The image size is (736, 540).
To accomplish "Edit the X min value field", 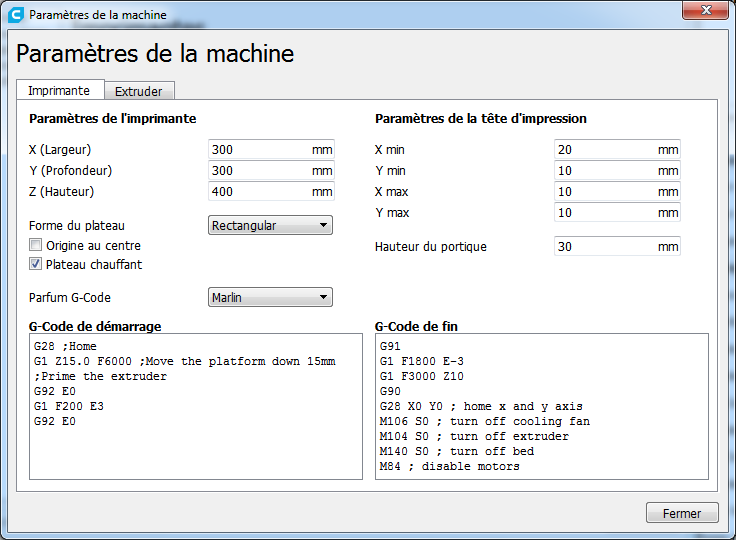I will point(617,149).
